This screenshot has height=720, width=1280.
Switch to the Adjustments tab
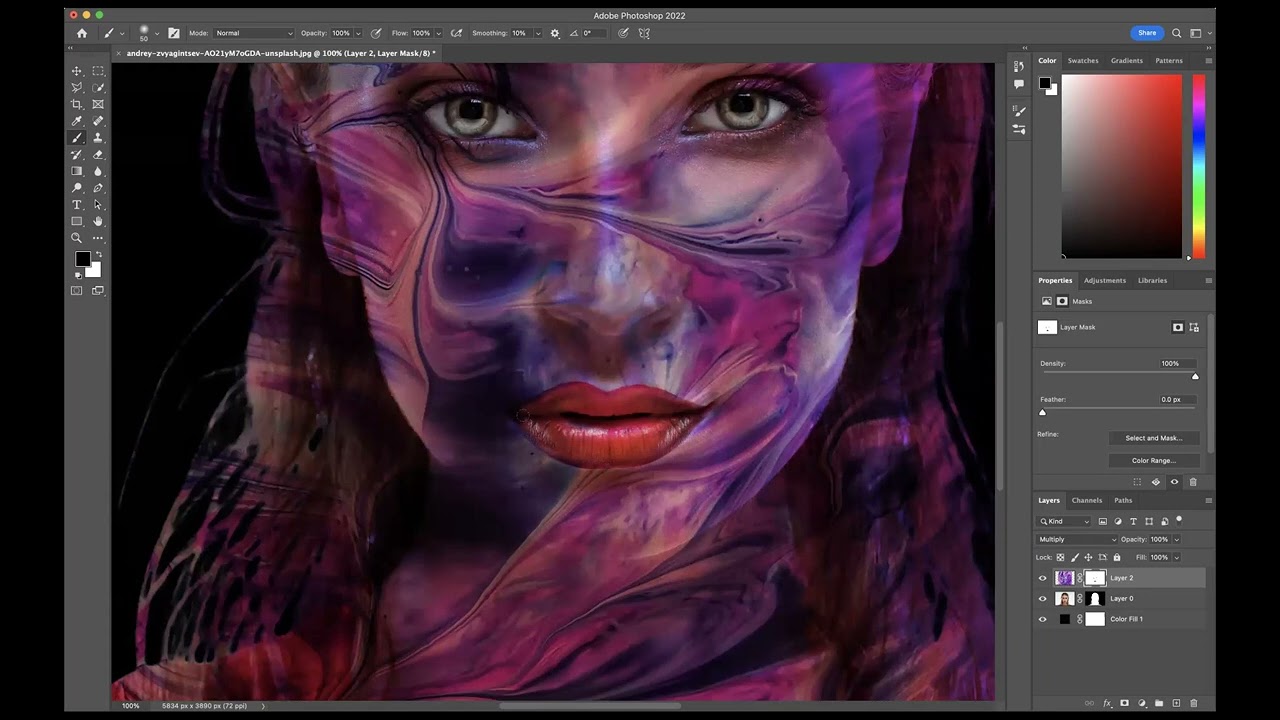click(x=1105, y=281)
